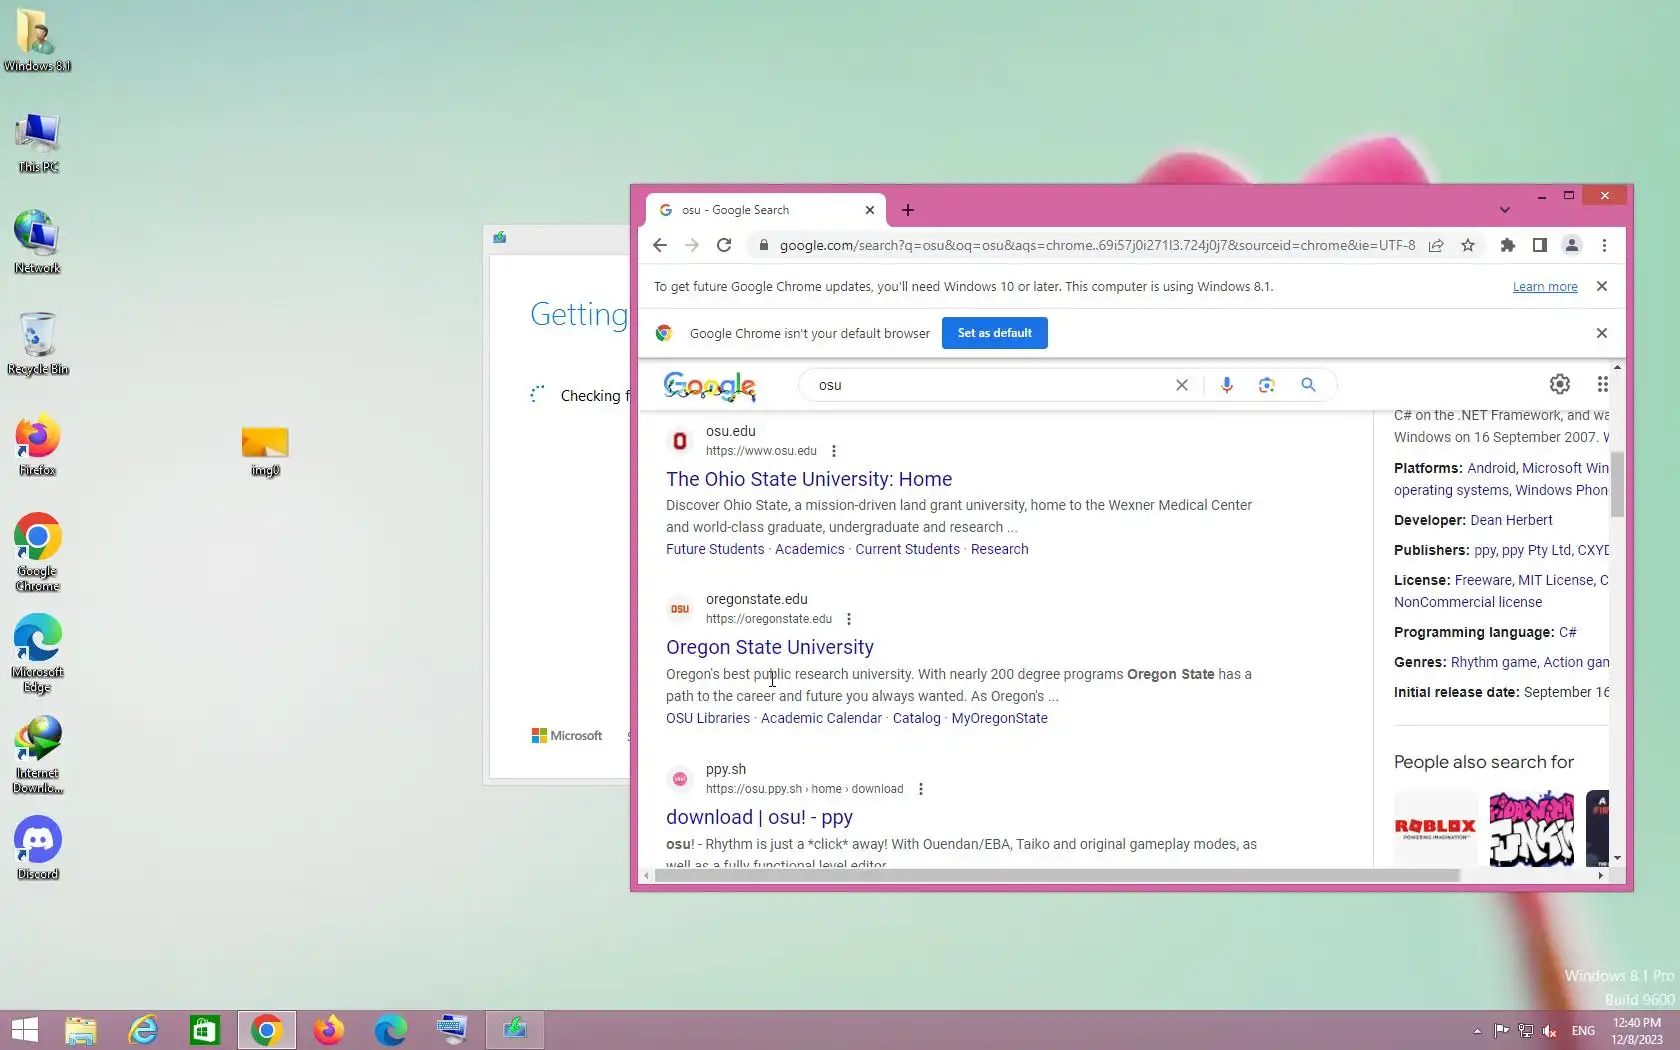Viewport: 1680px width, 1050px height.
Task: Open the Academics sitelink
Action: coord(809,549)
